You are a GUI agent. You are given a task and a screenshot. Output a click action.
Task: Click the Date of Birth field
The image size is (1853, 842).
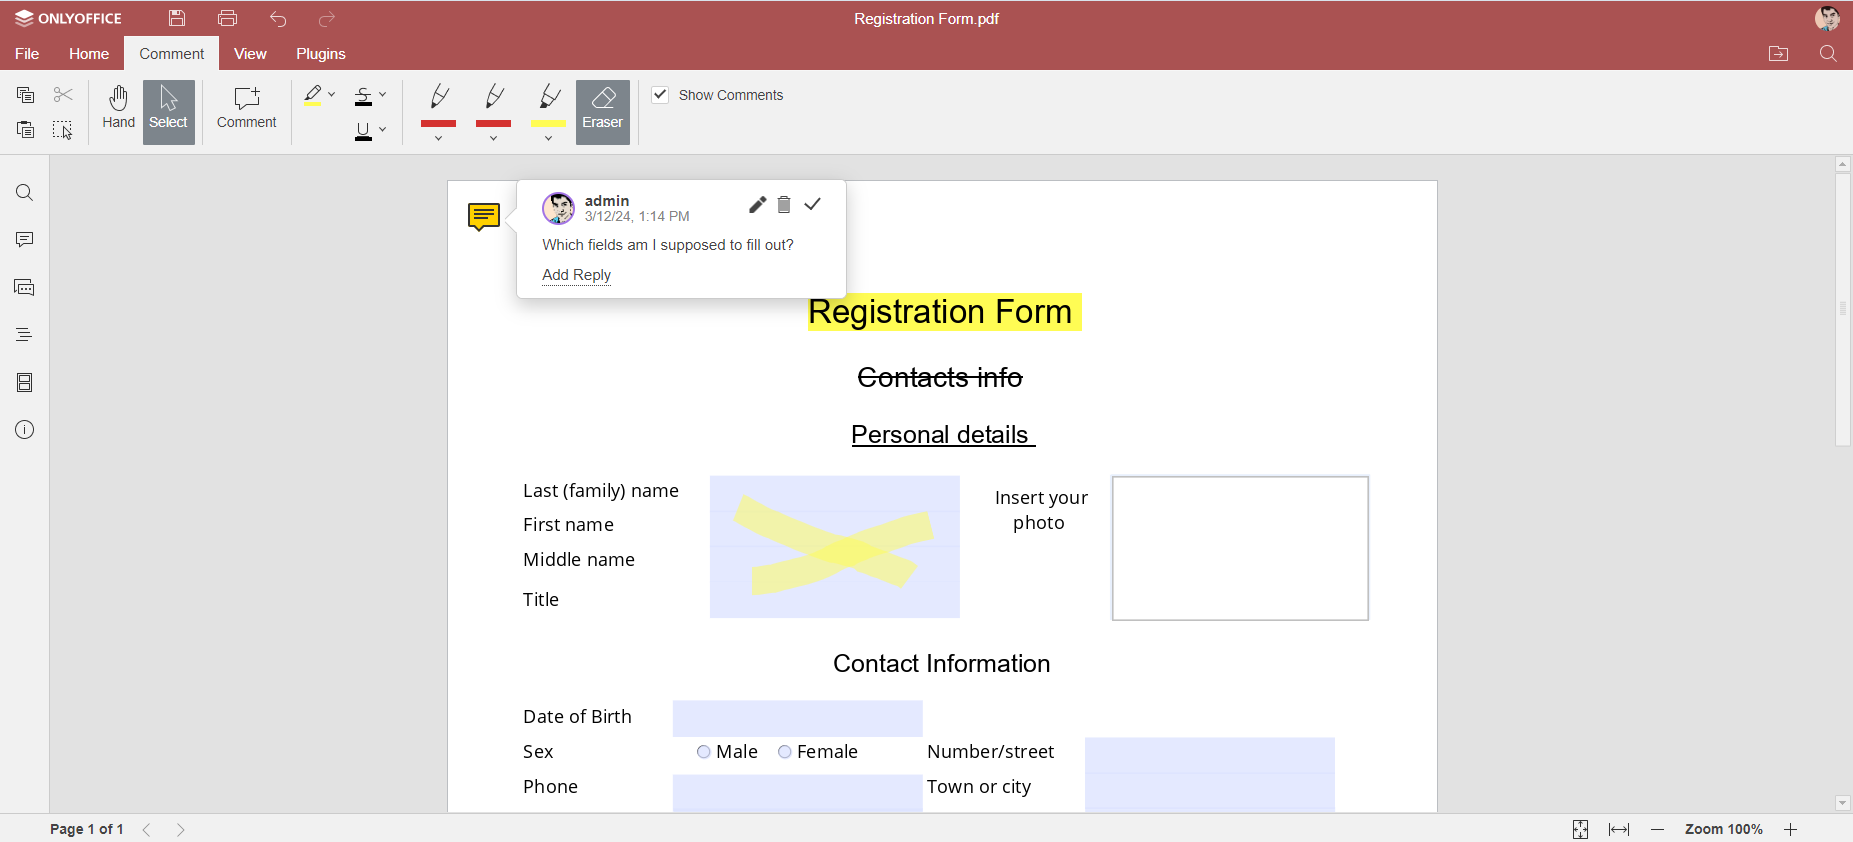click(x=797, y=718)
